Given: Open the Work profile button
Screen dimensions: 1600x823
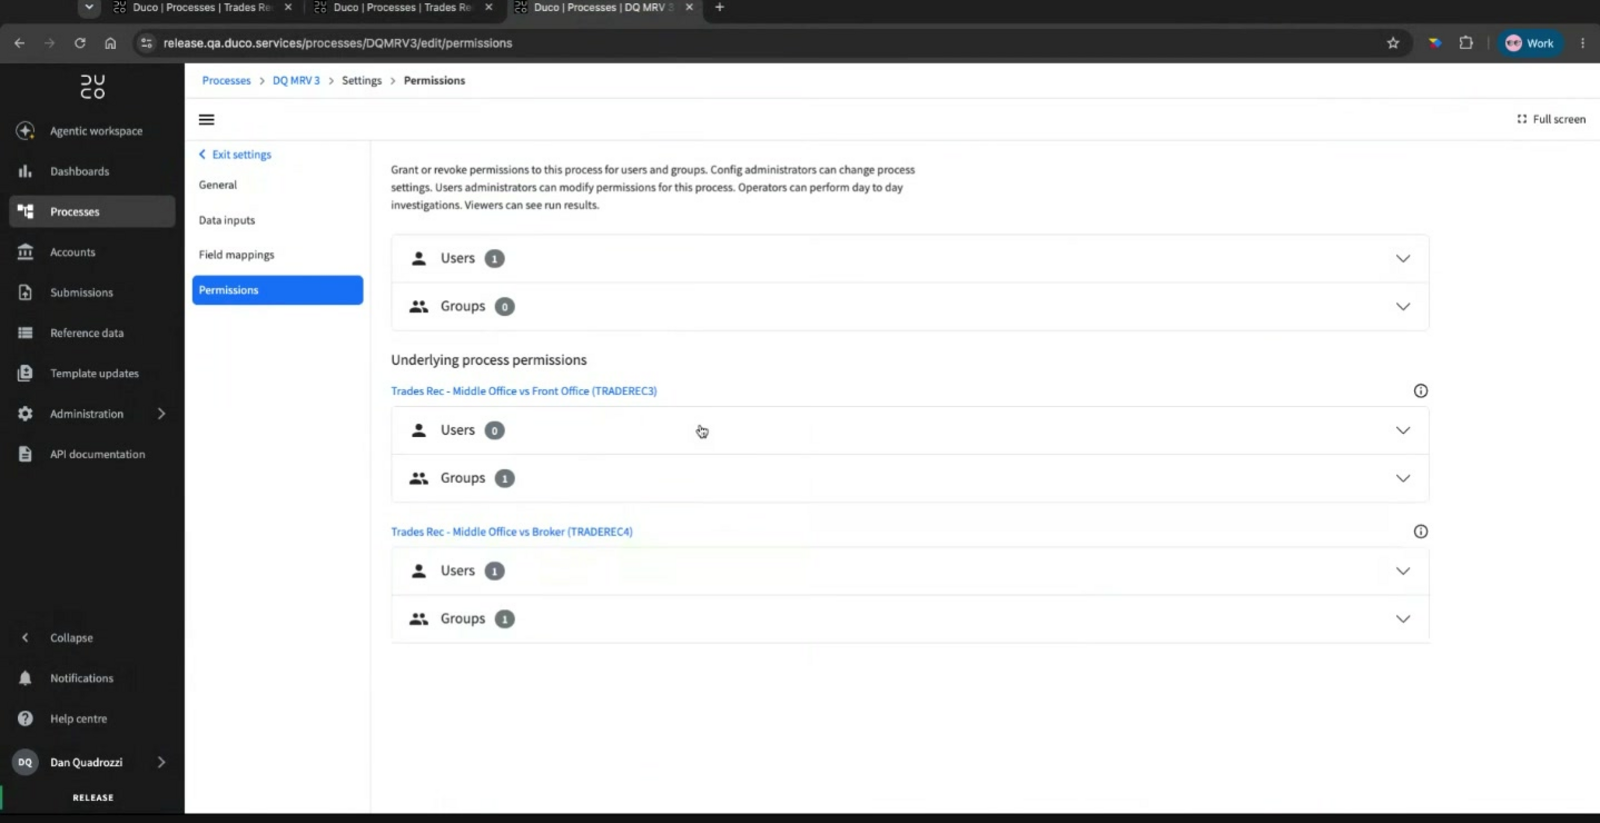Looking at the screenshot, I should pyautogui.click(x=1530, y=43).
